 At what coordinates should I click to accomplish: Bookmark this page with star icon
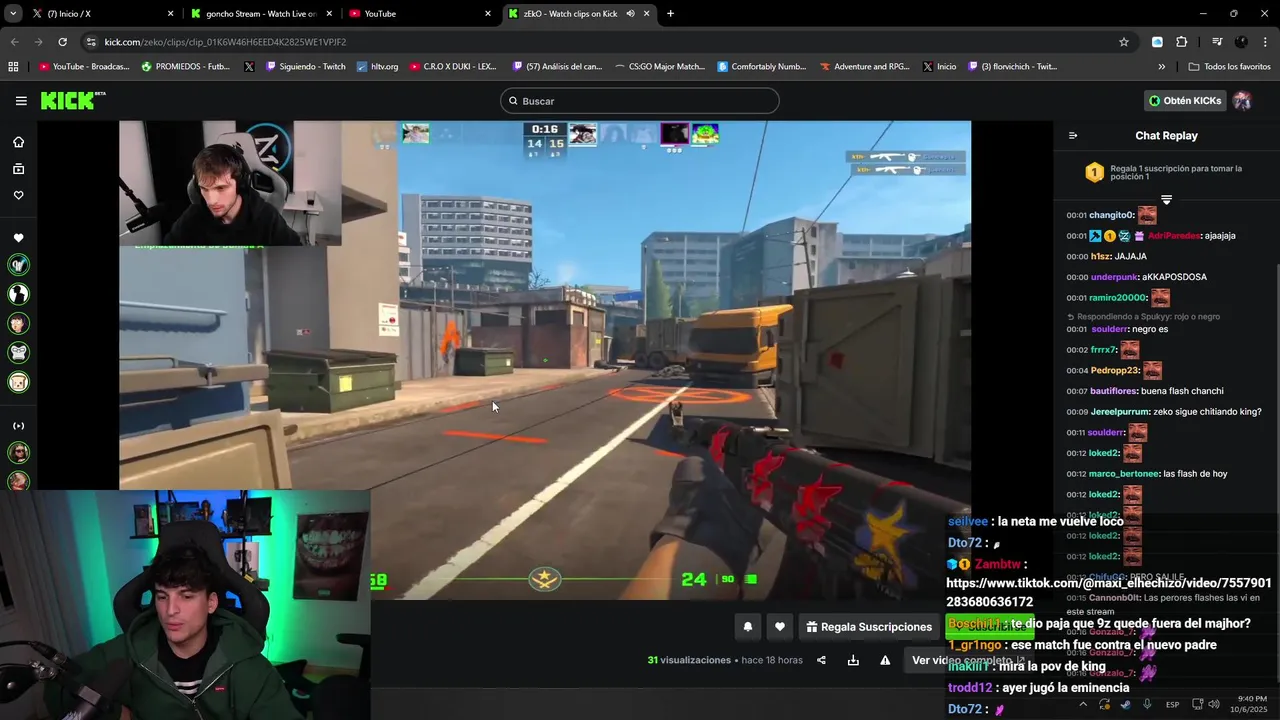(x=1124, y=42)
